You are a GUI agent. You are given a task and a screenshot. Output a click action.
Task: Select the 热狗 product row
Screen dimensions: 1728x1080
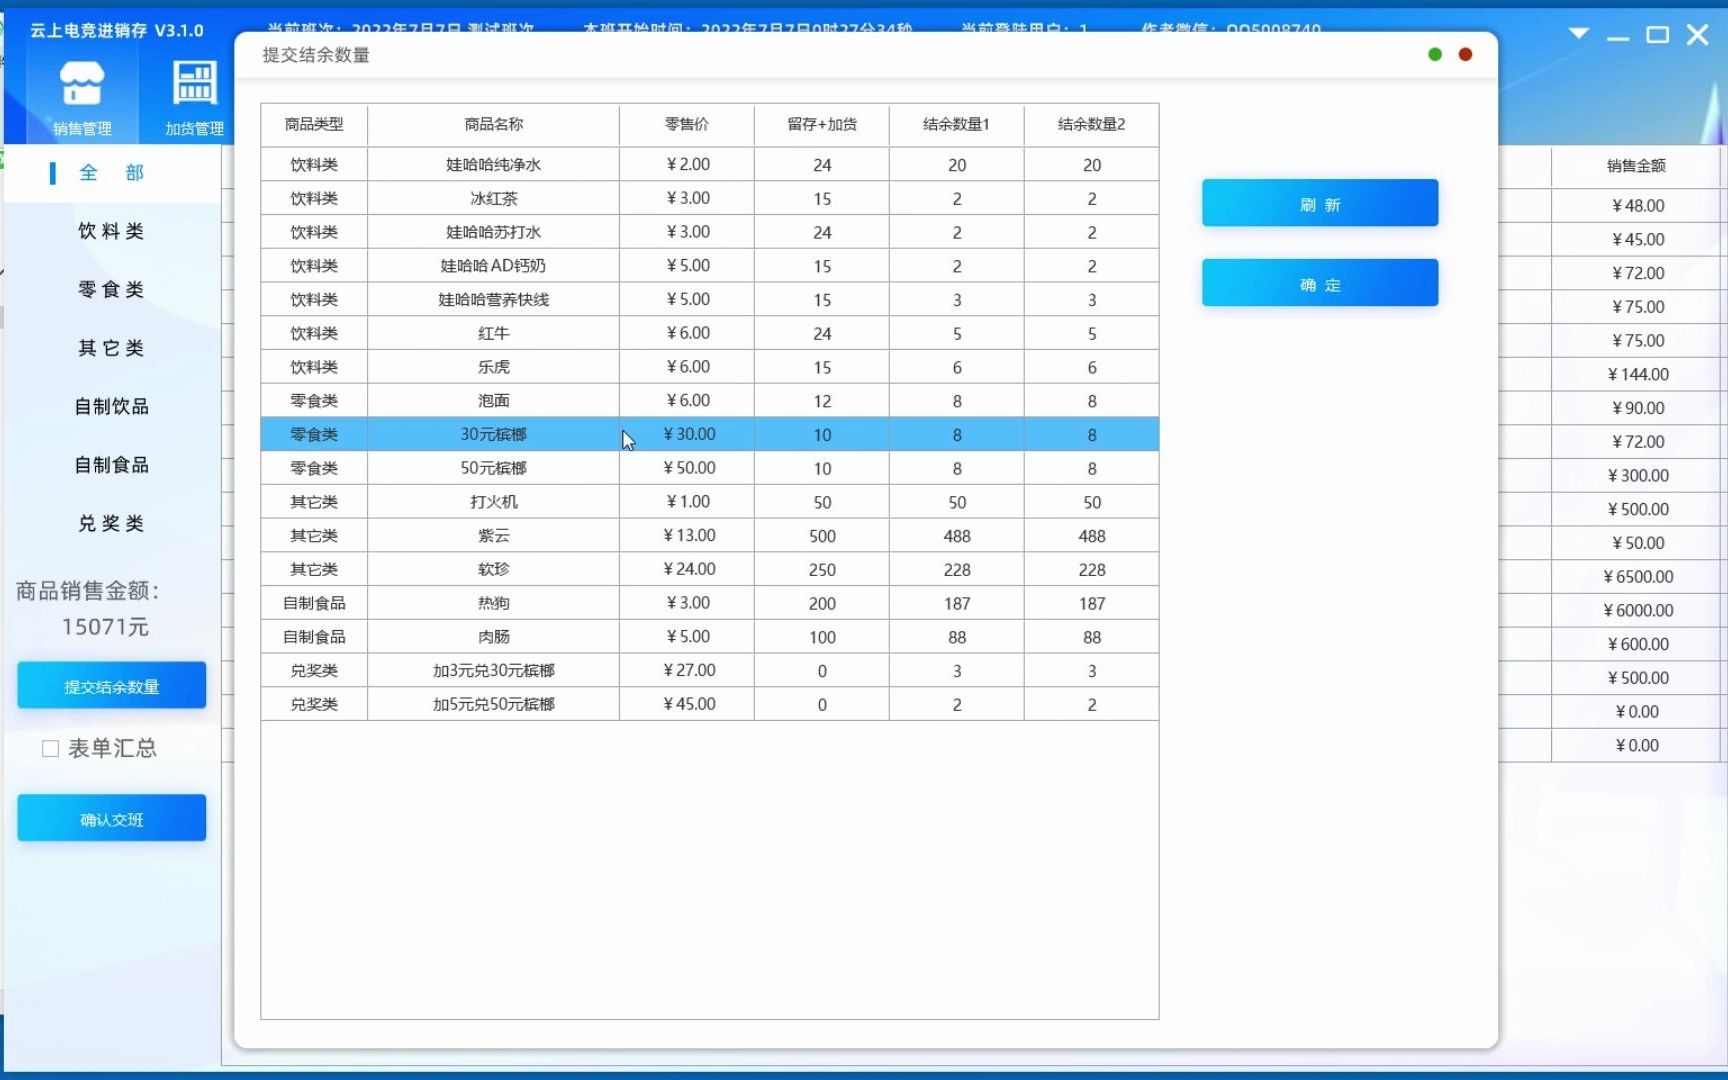[710, 604]
